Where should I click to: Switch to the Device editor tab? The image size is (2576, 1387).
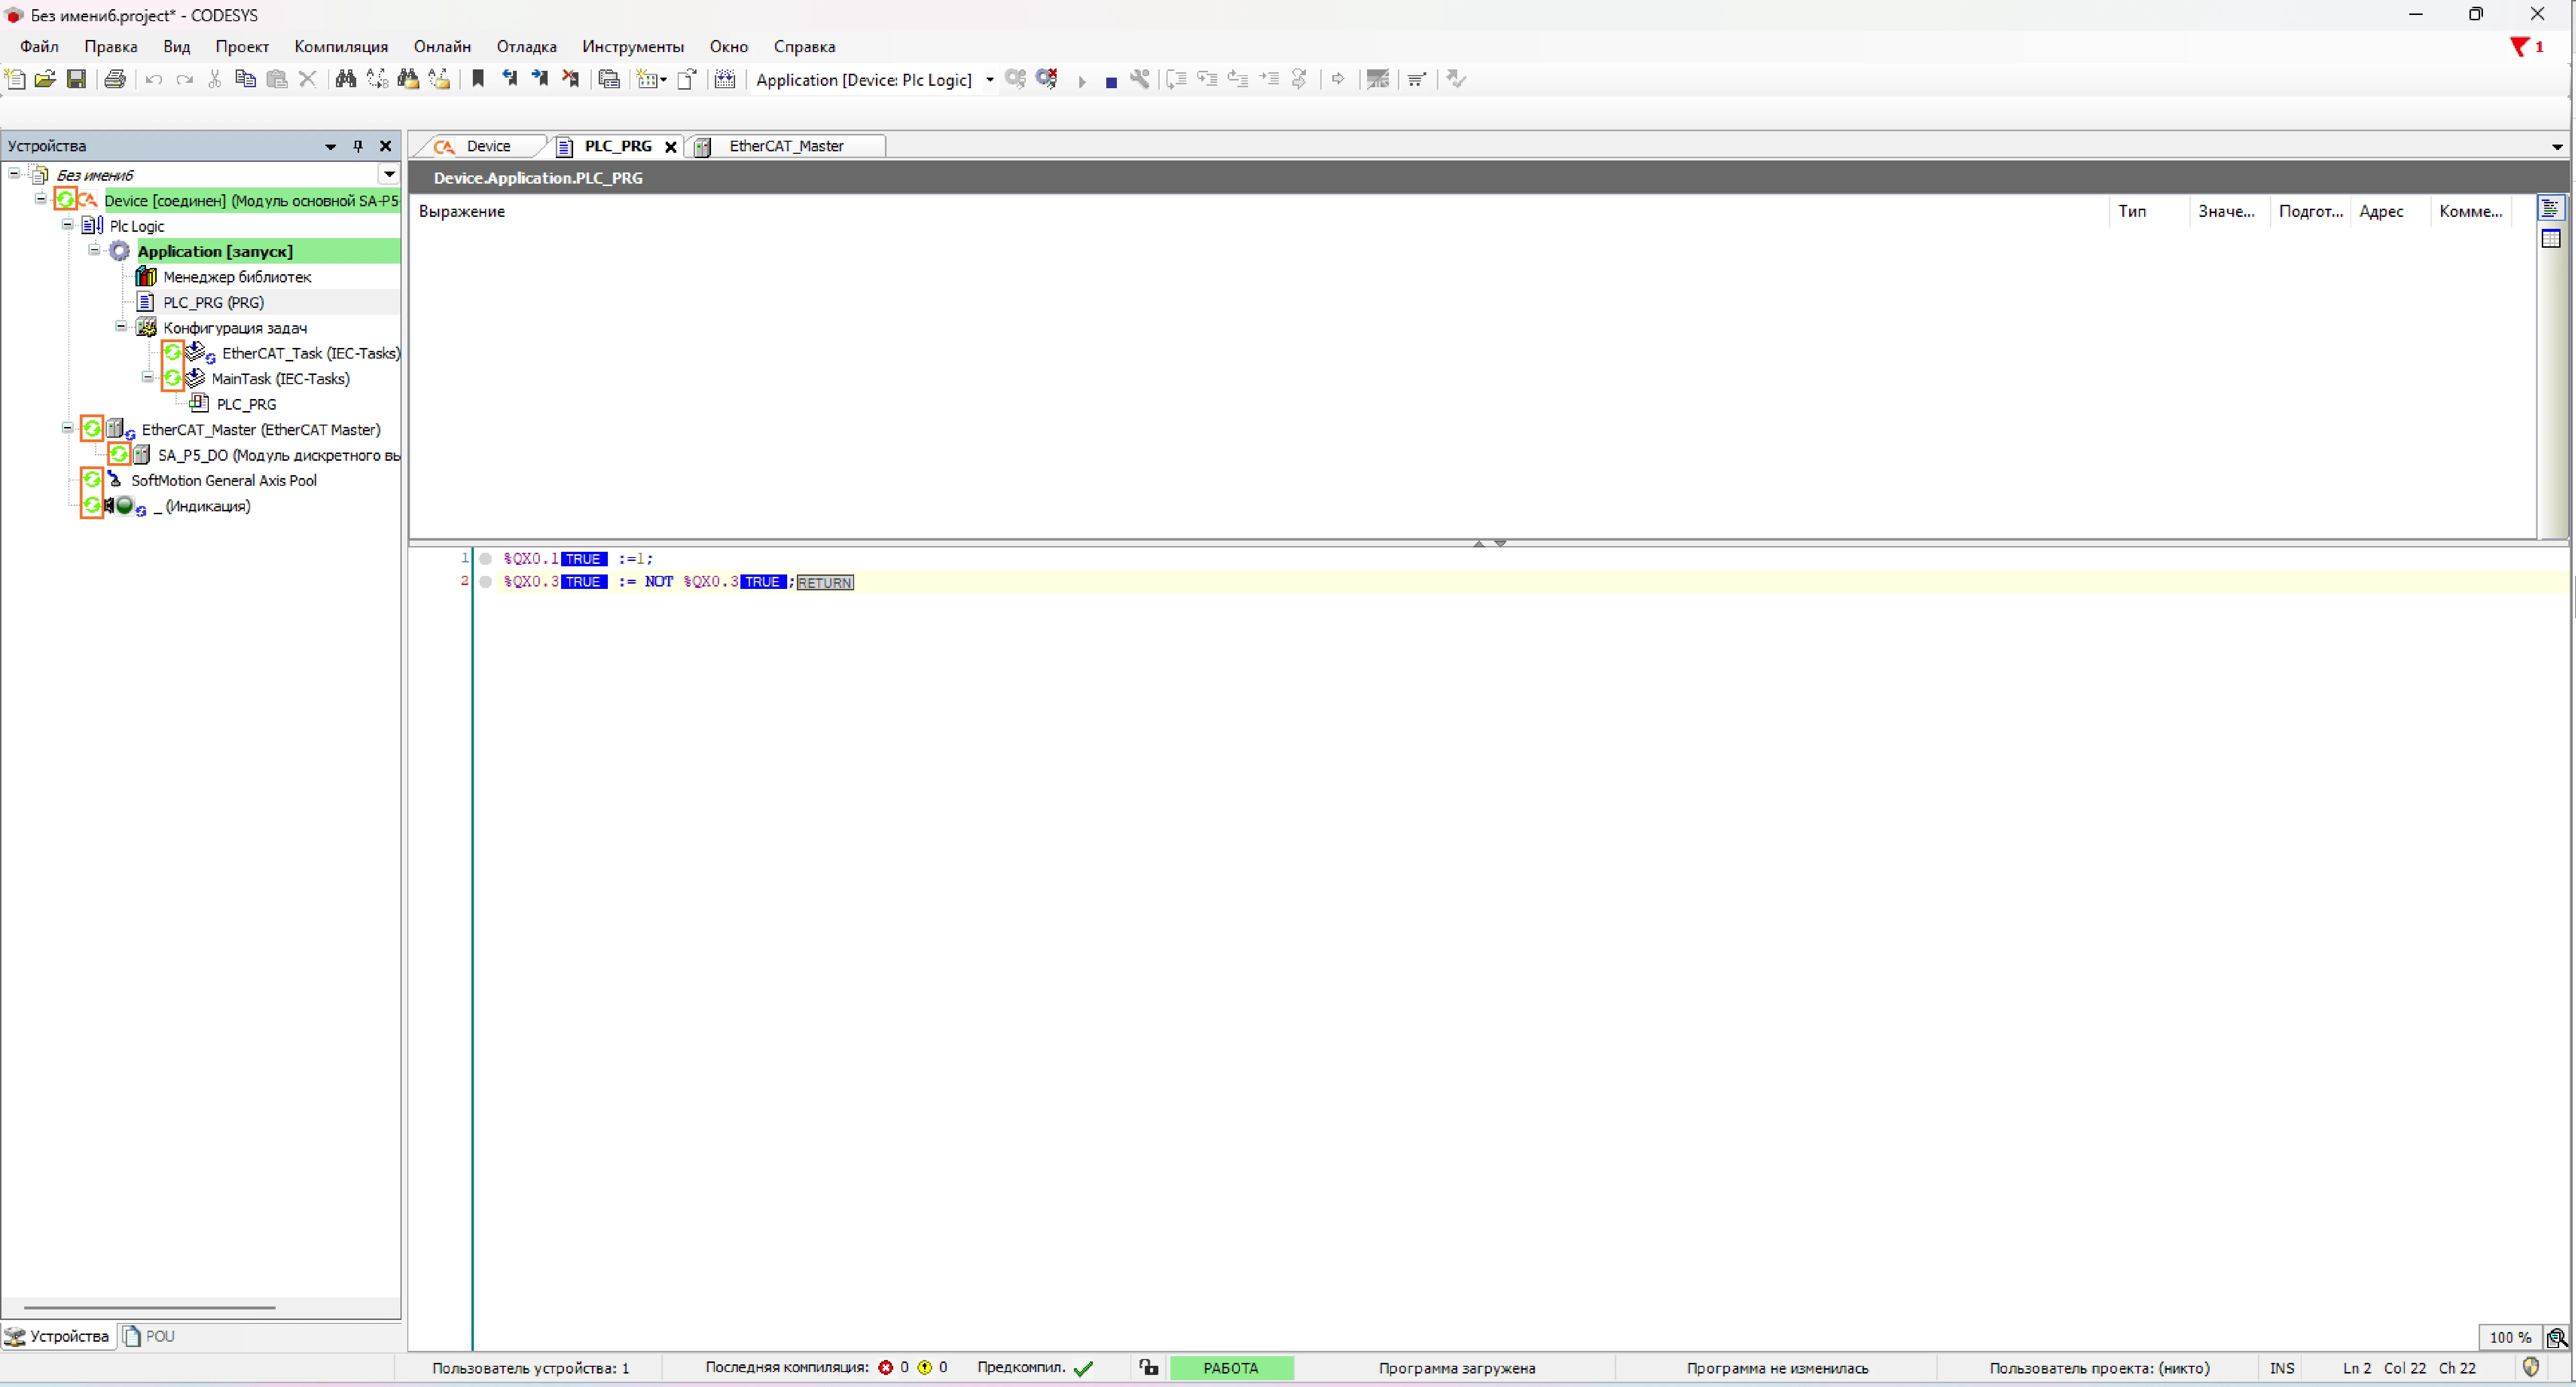click(488, 146)
